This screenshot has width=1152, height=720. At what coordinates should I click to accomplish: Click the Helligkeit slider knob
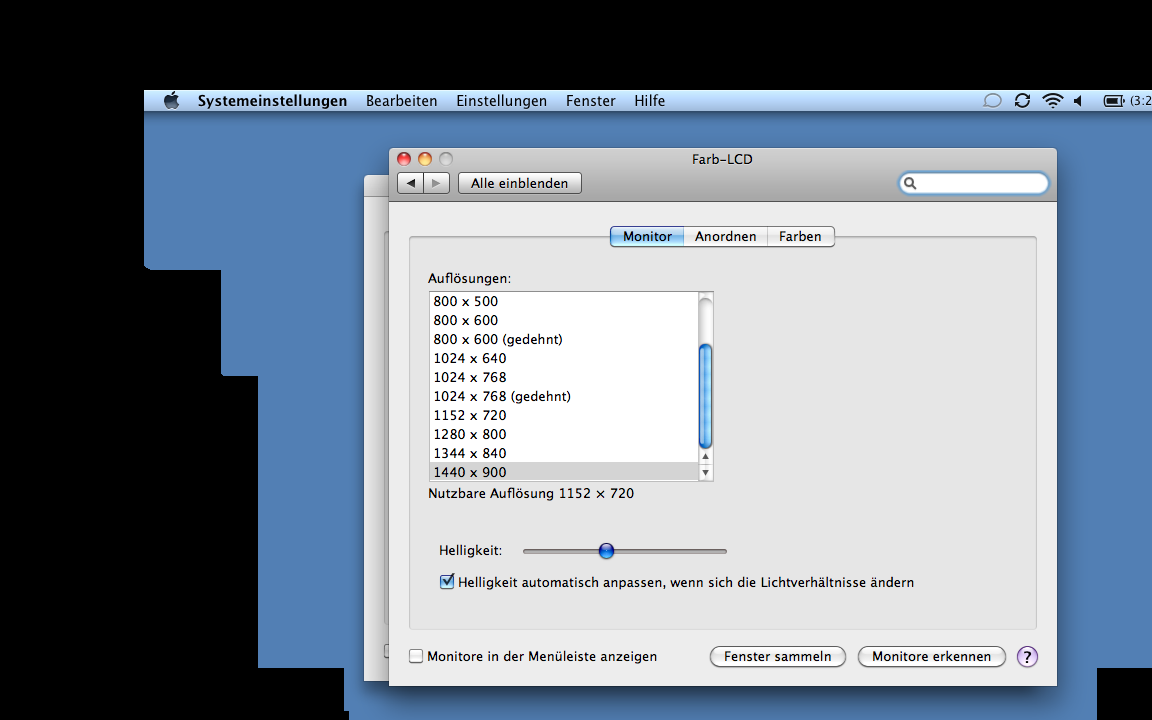606,550
